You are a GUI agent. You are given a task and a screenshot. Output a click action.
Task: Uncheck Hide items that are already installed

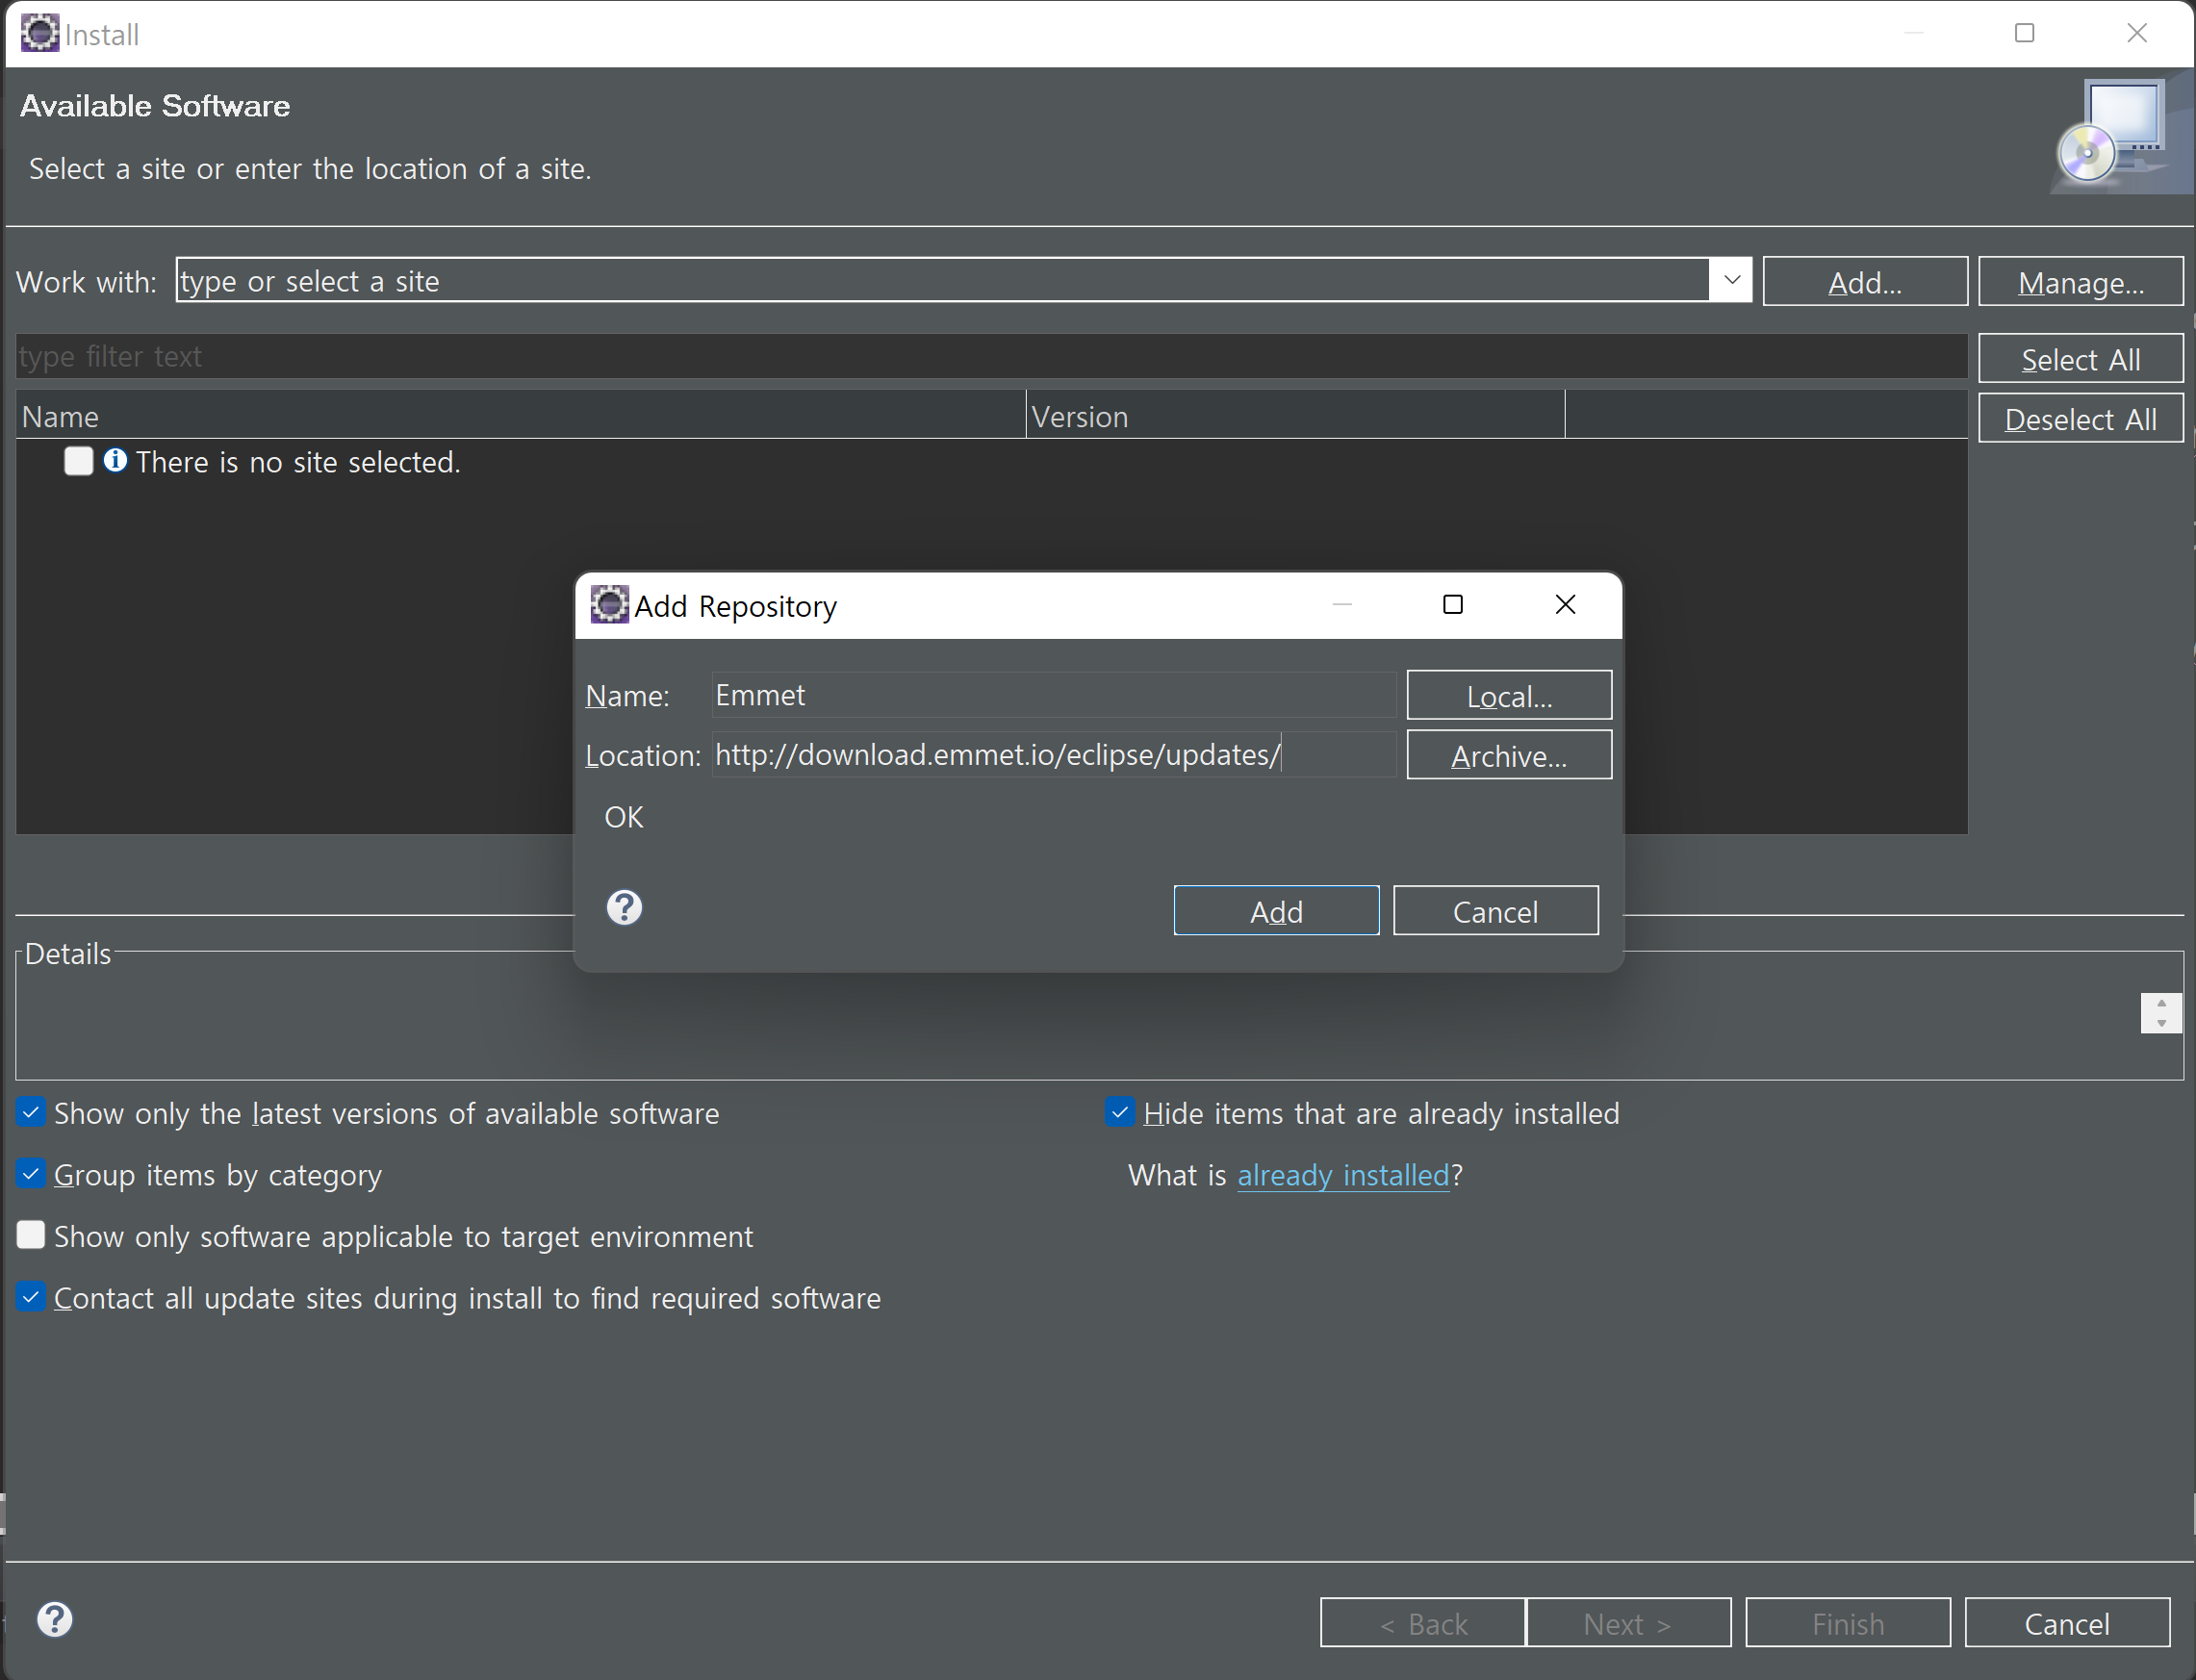[x=1120, y=1112]
